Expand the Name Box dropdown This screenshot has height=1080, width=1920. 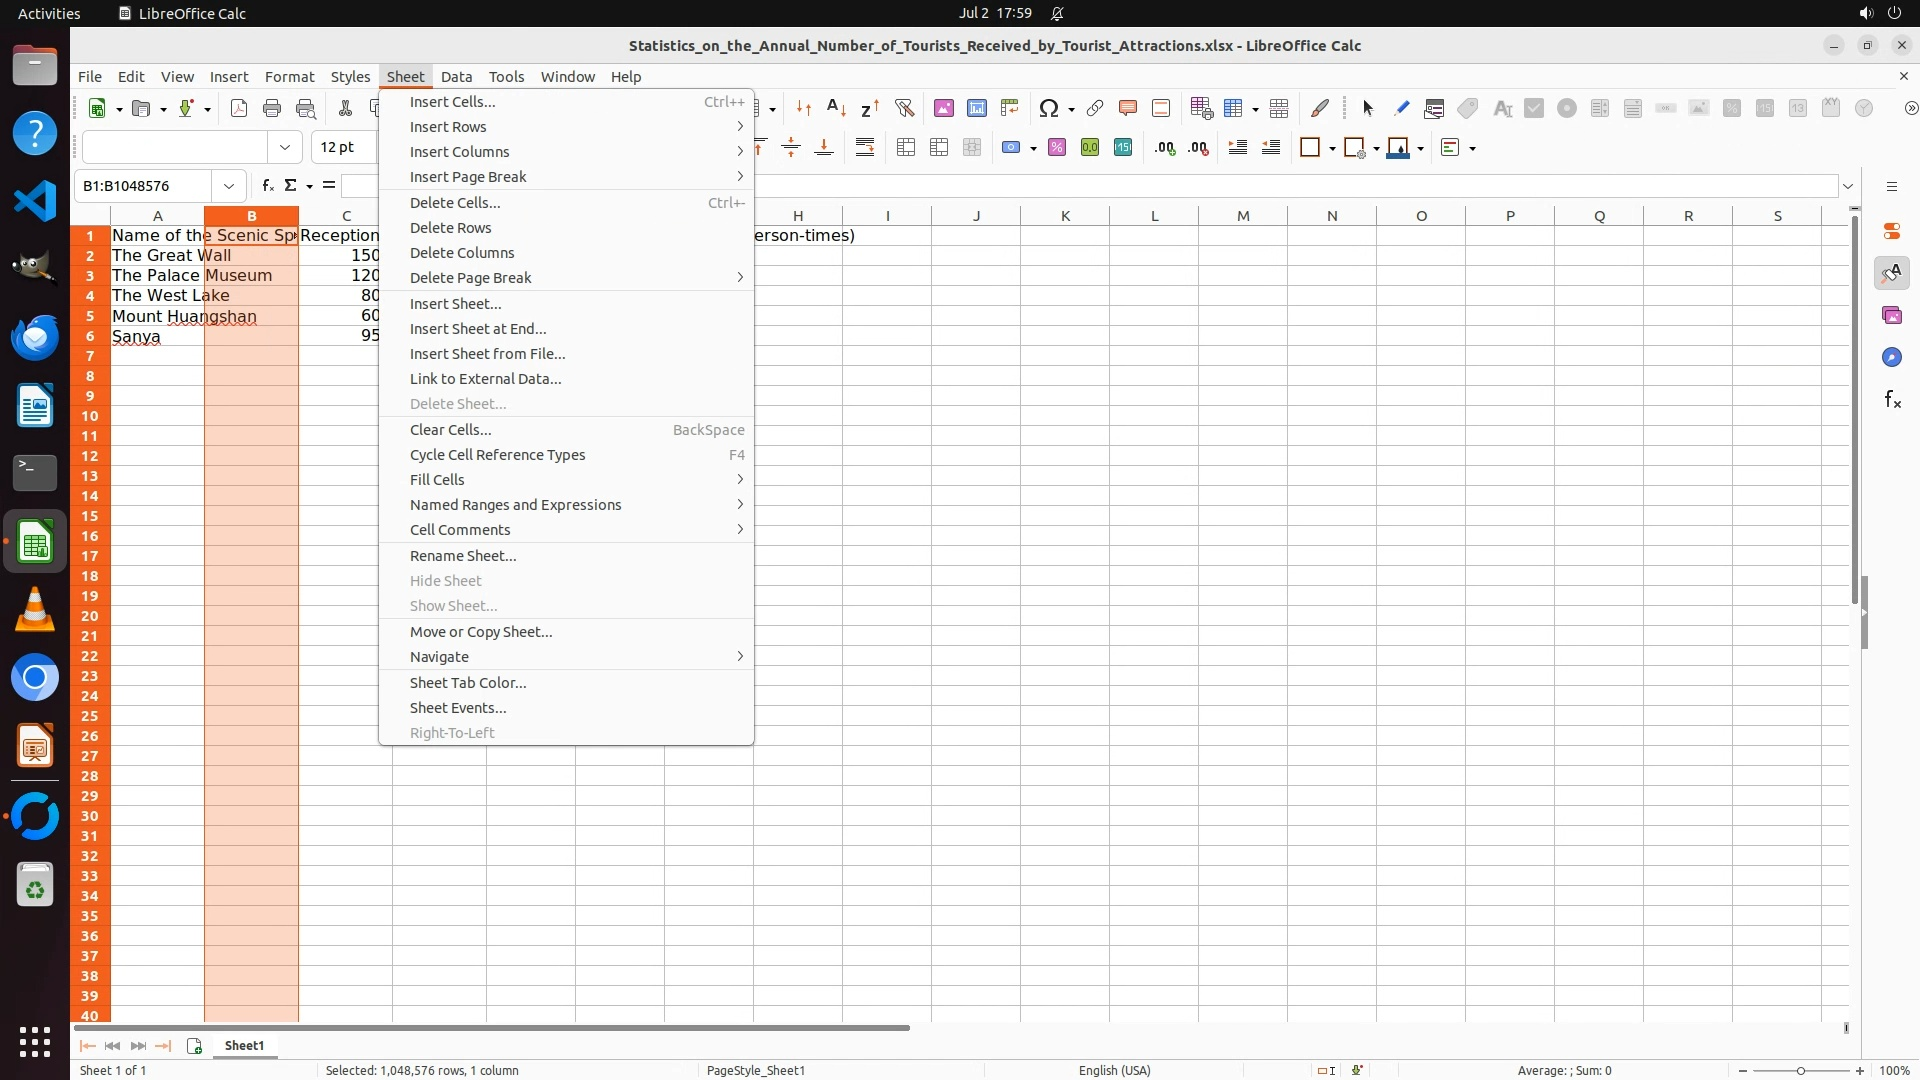click(229, 186)
